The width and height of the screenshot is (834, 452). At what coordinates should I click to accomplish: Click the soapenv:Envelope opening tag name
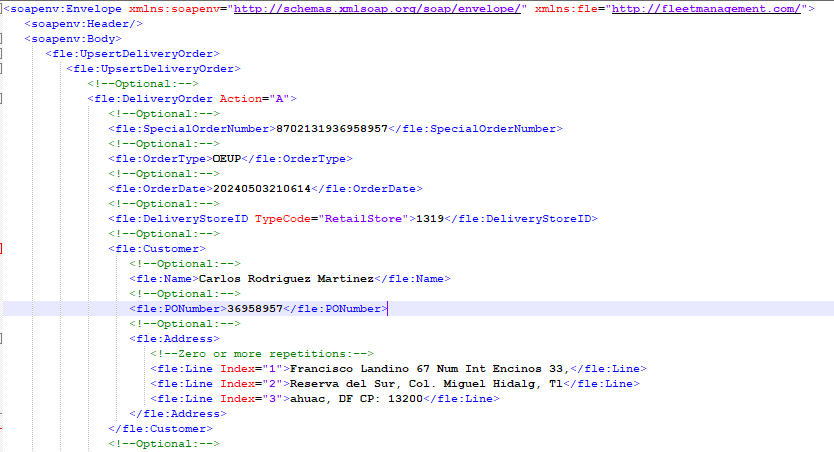[x=65, y=9]
